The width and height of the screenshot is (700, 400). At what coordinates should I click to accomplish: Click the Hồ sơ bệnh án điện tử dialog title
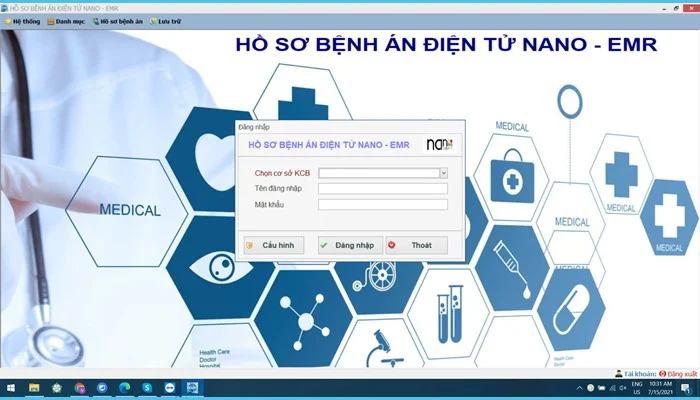tap(329, 145)
